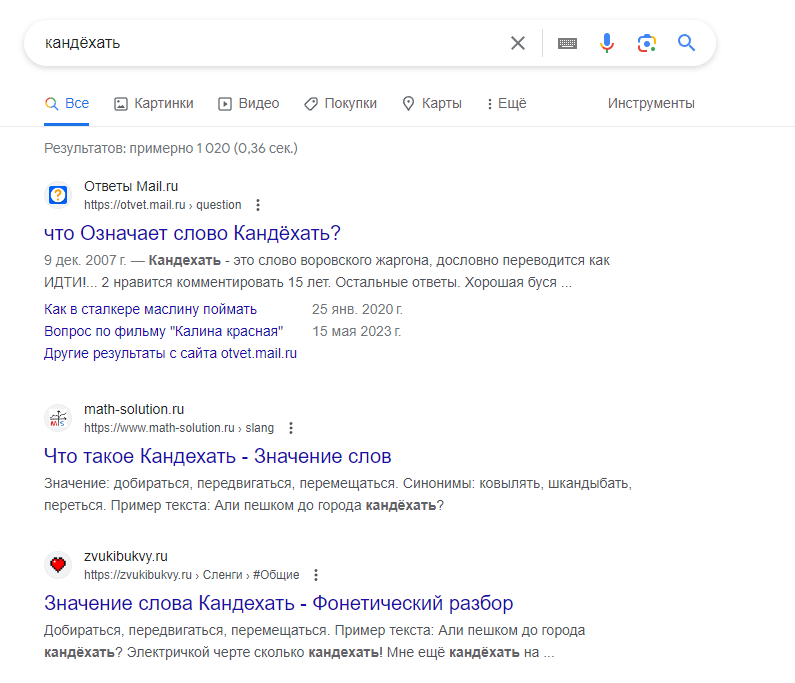
Task: Go to the Покупки tab
Action: click(340, 103)
